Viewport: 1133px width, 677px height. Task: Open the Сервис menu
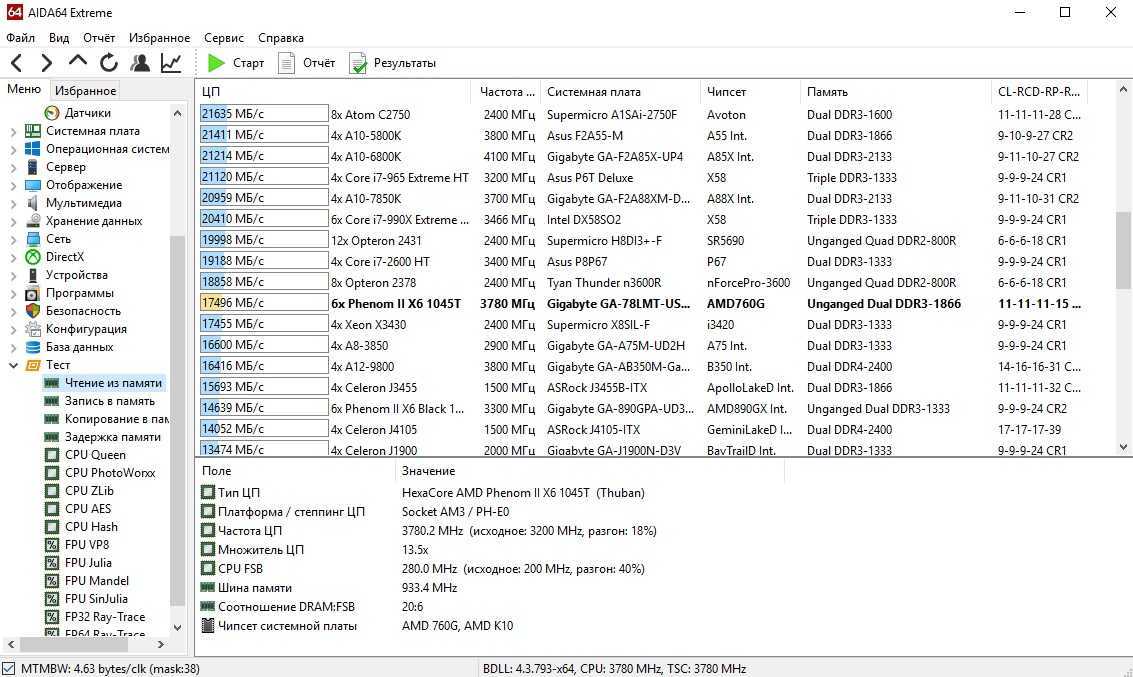[x=223, y=38]
